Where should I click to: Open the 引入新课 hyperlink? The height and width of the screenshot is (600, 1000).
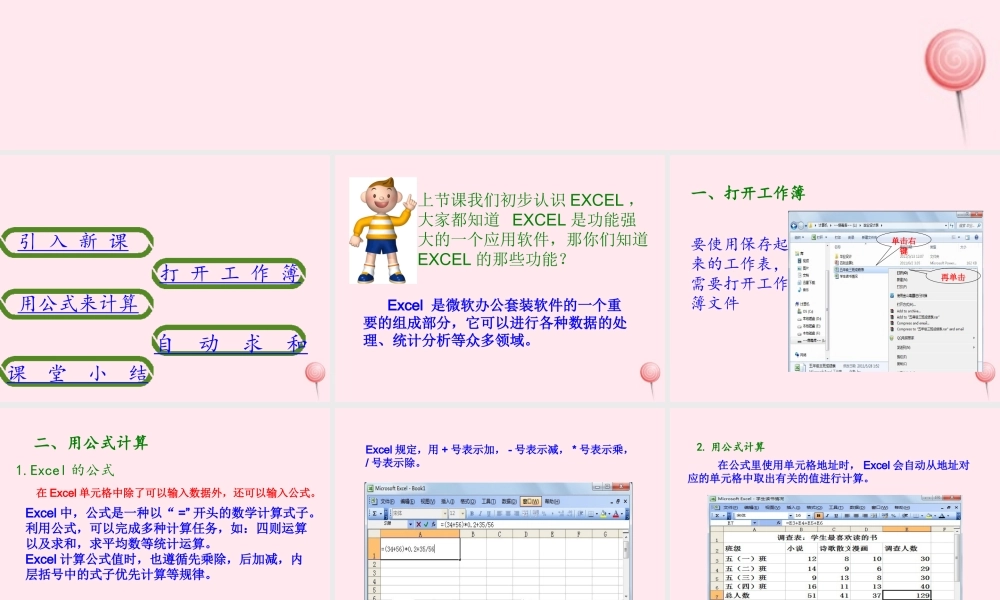click(73, 242)
